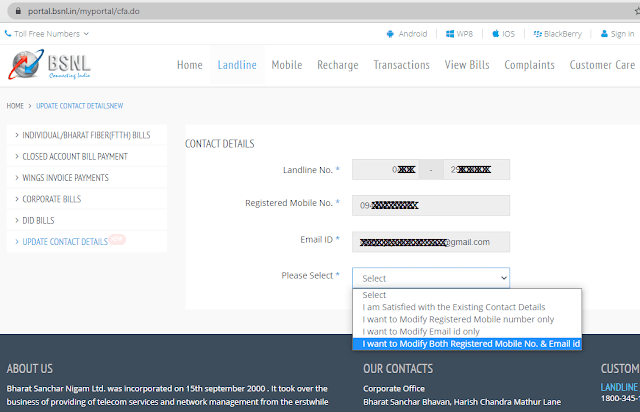Open the Customer Care nav tab

[602, 65]
